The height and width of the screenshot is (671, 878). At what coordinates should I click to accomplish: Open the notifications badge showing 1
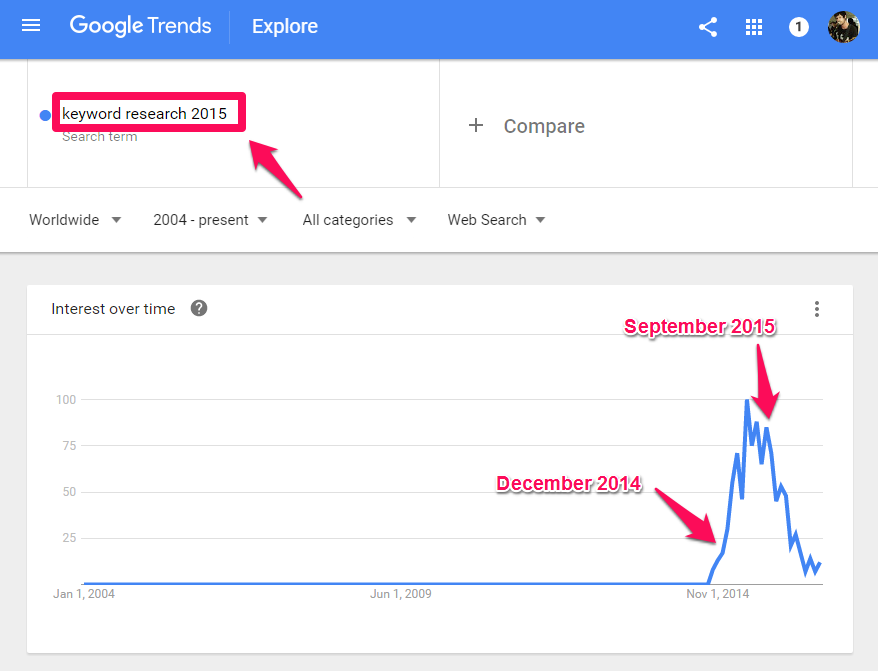coord(798,27)
